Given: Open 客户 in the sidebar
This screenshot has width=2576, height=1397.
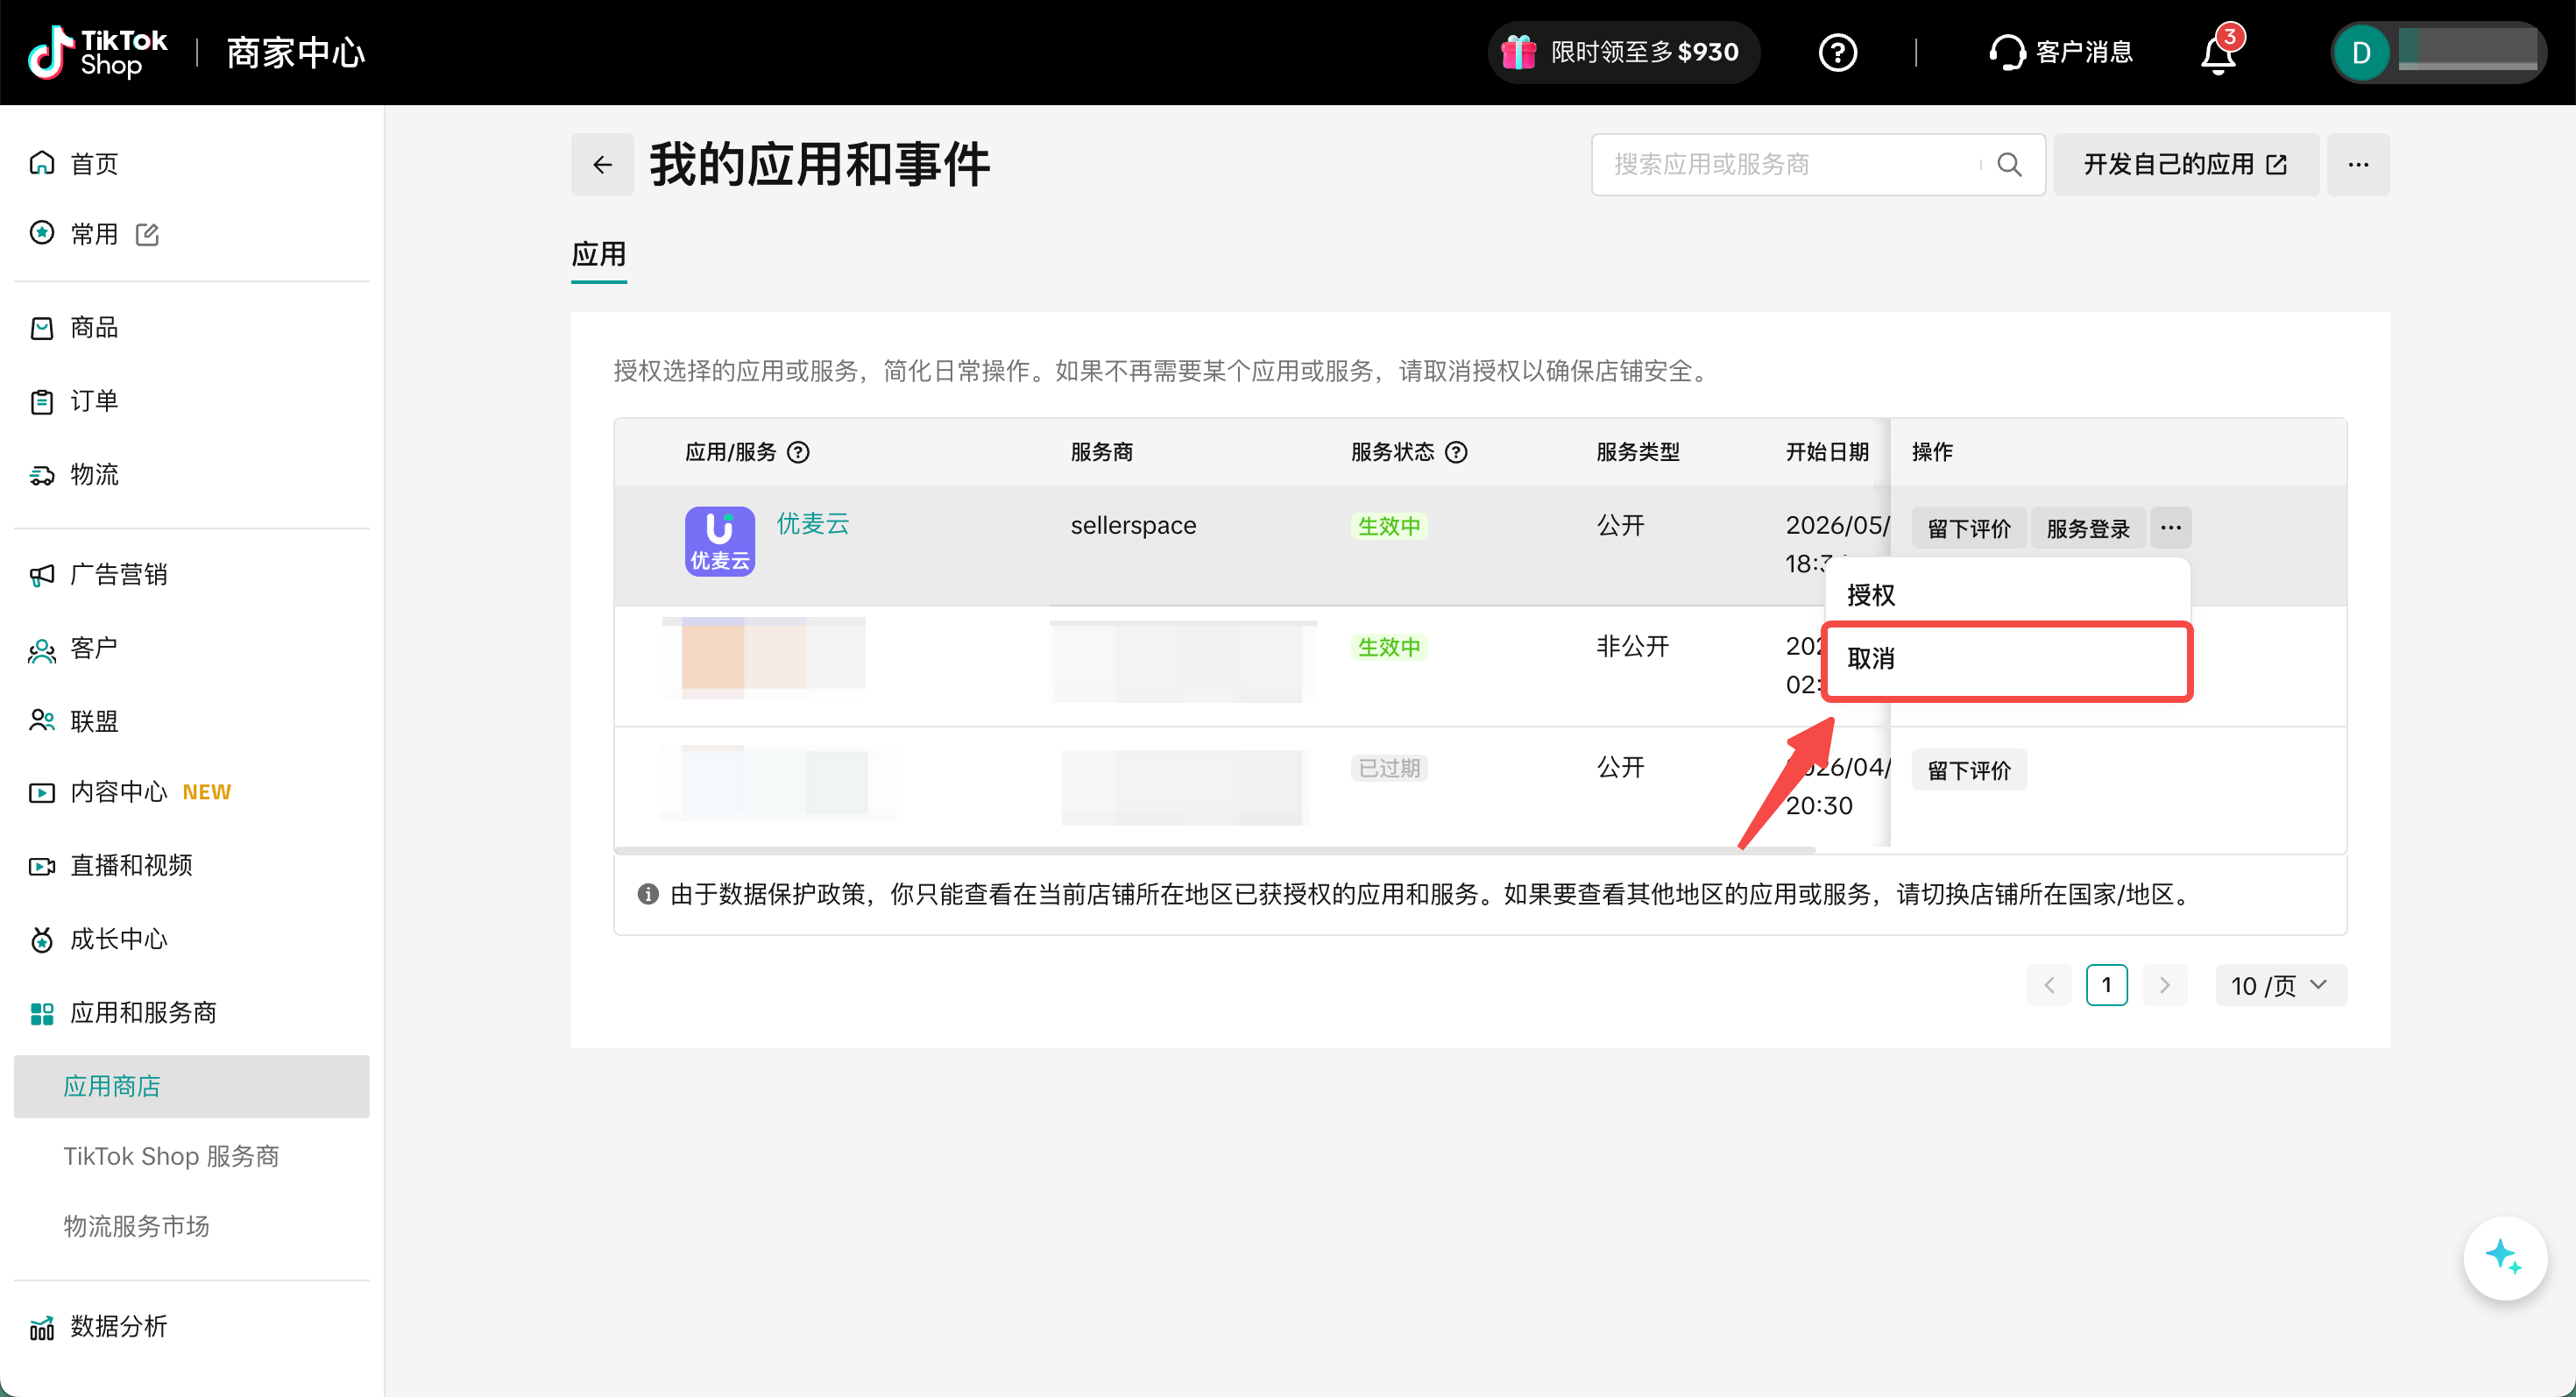Looking at the screenshot, I should click(x=192, y=648).
